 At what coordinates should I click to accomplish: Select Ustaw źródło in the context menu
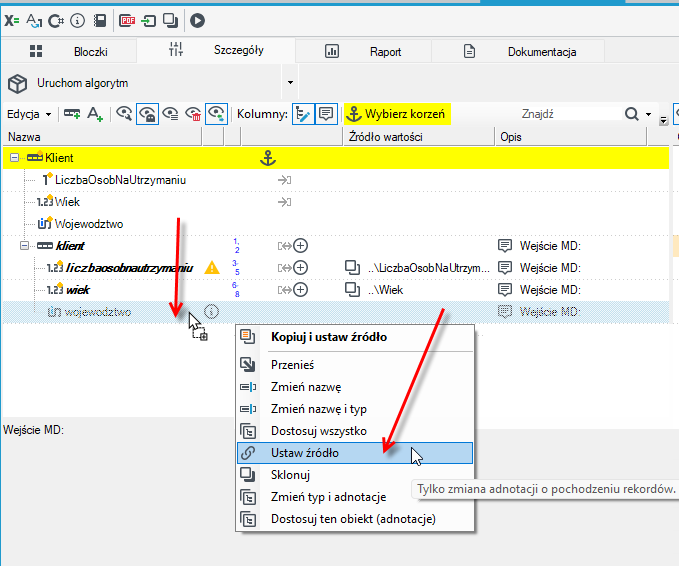coord(355,453)
